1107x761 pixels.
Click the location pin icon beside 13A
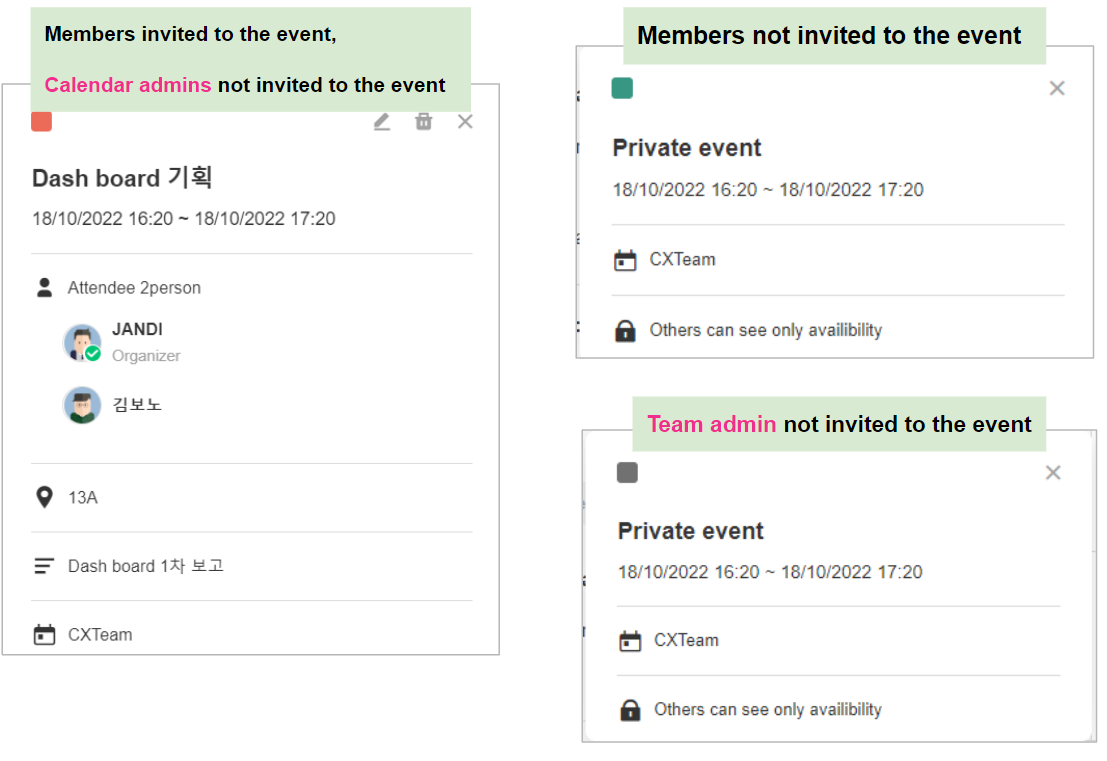click(44, 497)
